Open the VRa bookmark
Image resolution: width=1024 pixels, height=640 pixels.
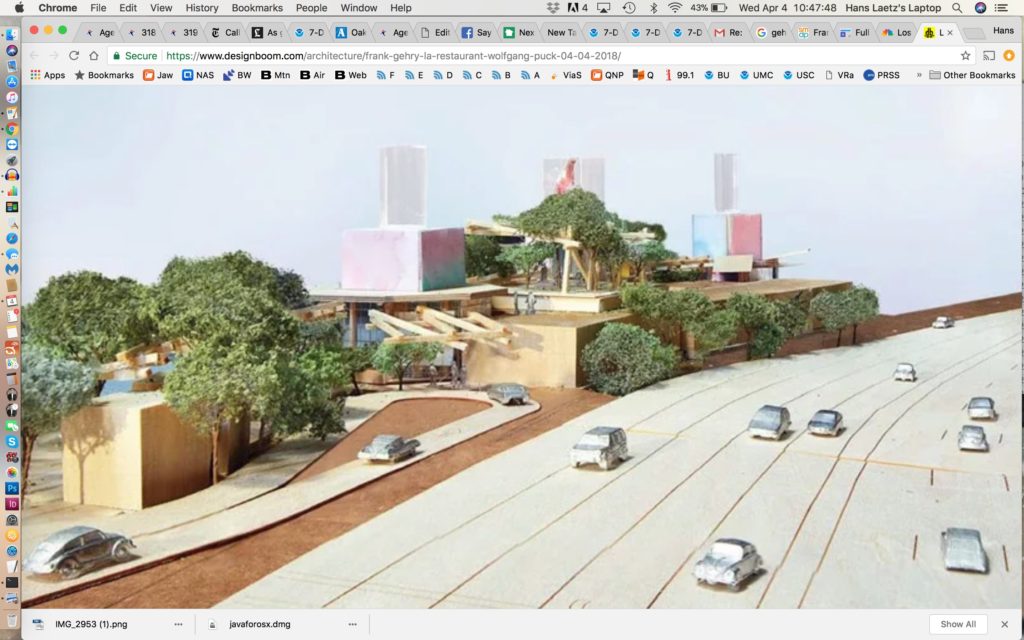click(x=839, y=75)
